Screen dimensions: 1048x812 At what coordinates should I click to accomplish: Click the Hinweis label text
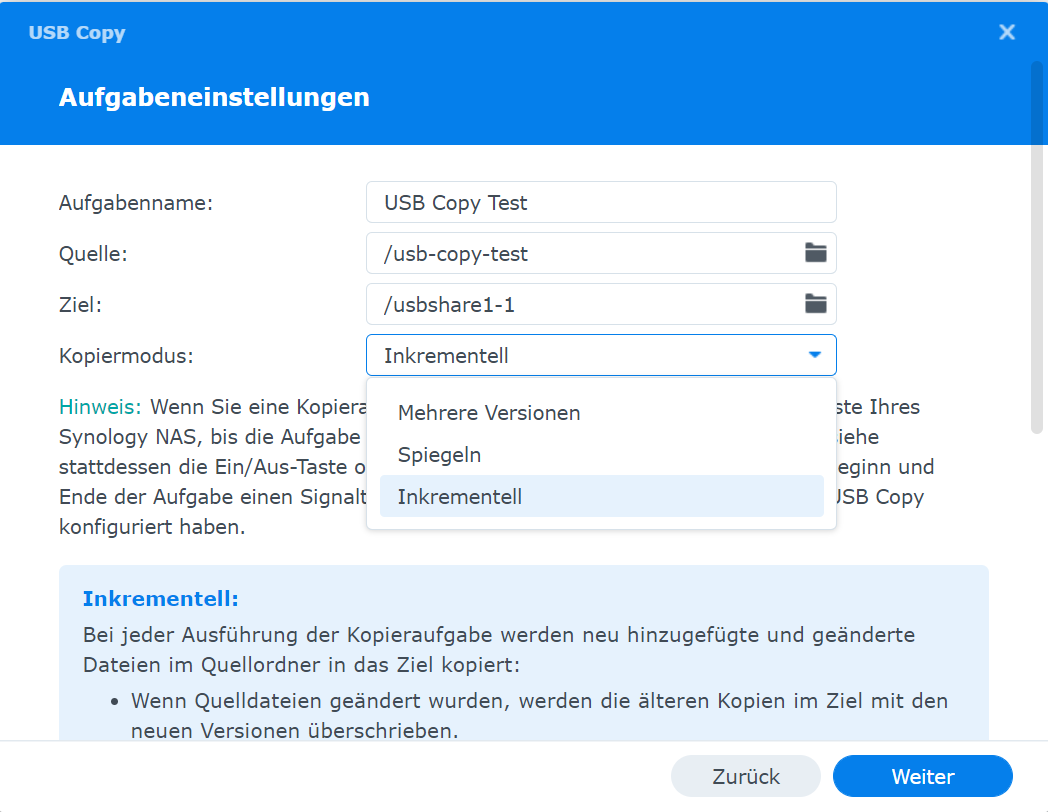click(x=99, y=407)
